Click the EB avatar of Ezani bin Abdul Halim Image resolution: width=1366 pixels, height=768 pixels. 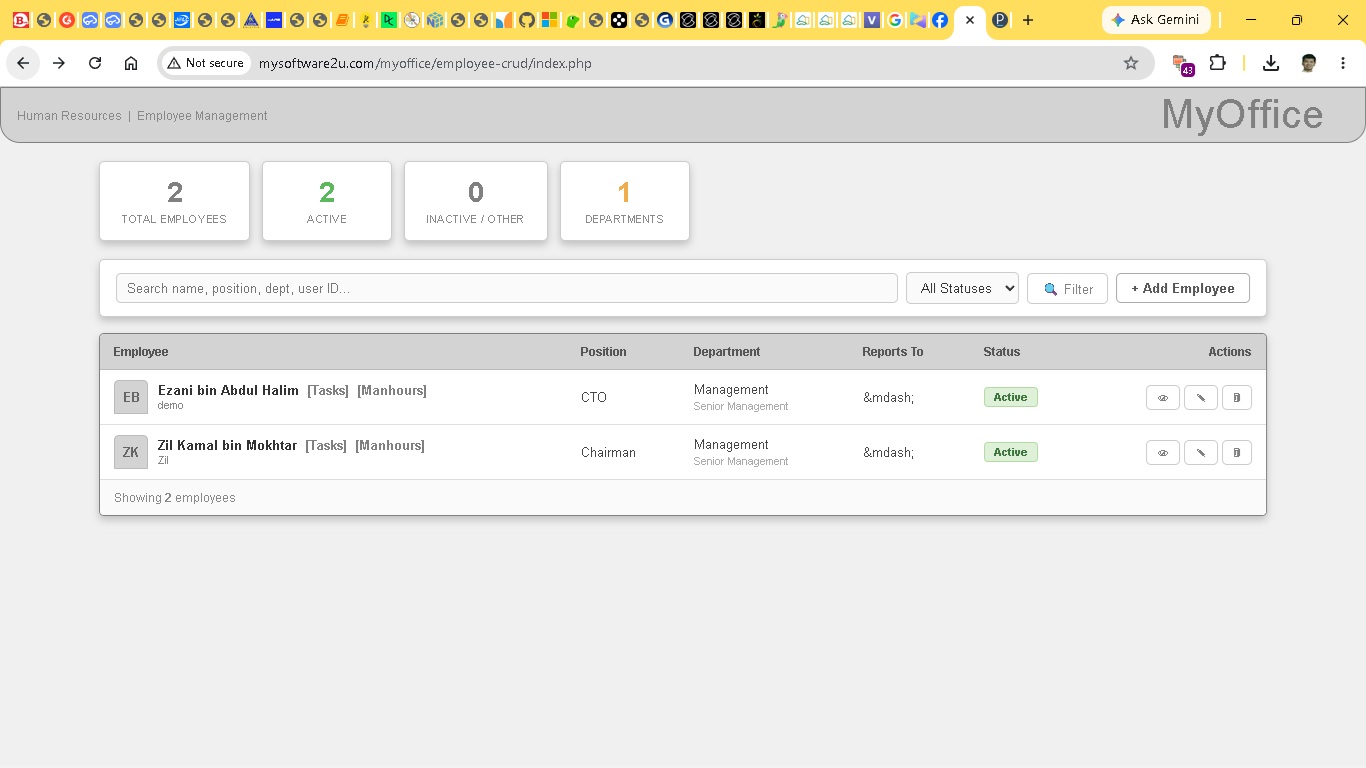(131, 397)
